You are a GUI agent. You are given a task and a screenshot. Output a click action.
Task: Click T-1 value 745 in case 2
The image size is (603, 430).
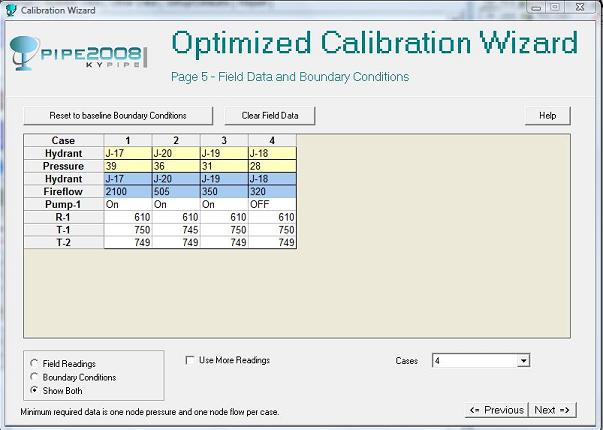(x=176, y=230)
